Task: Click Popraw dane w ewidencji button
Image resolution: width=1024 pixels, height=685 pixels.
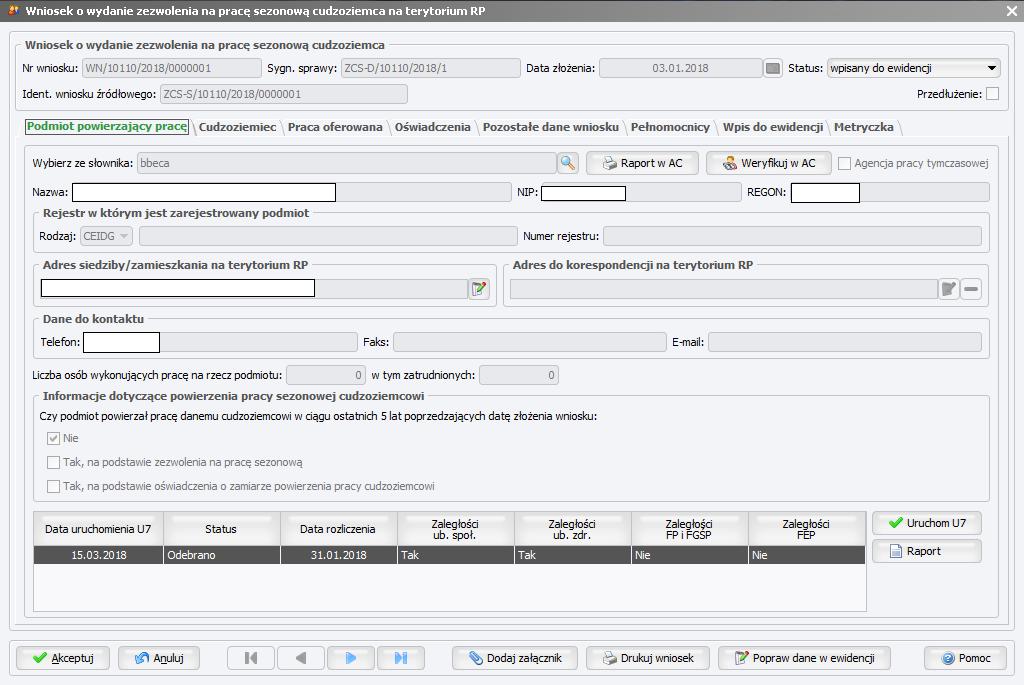Action: 804,658
